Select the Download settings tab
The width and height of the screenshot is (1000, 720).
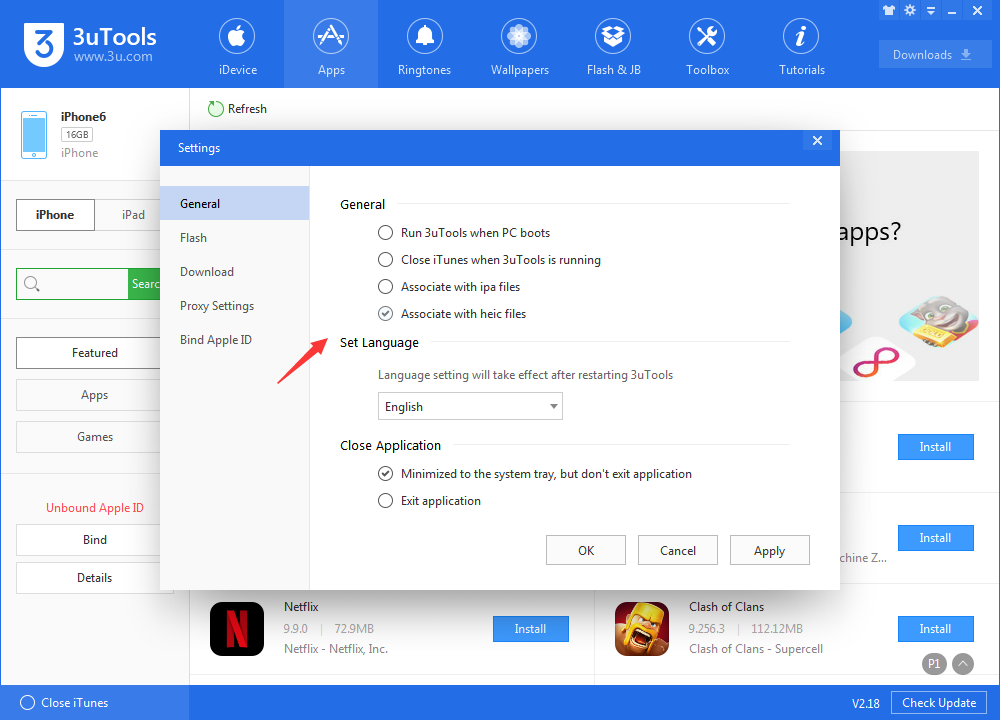coord(235,272)
